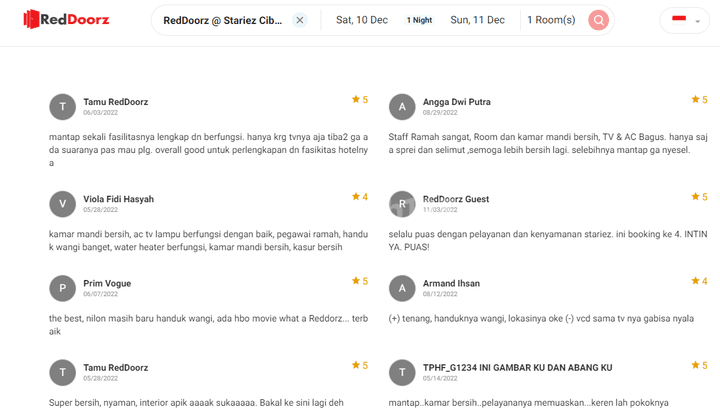720x420 pixels.
Task: Click reviewer name Armand Ihsan
Action: 451,284
